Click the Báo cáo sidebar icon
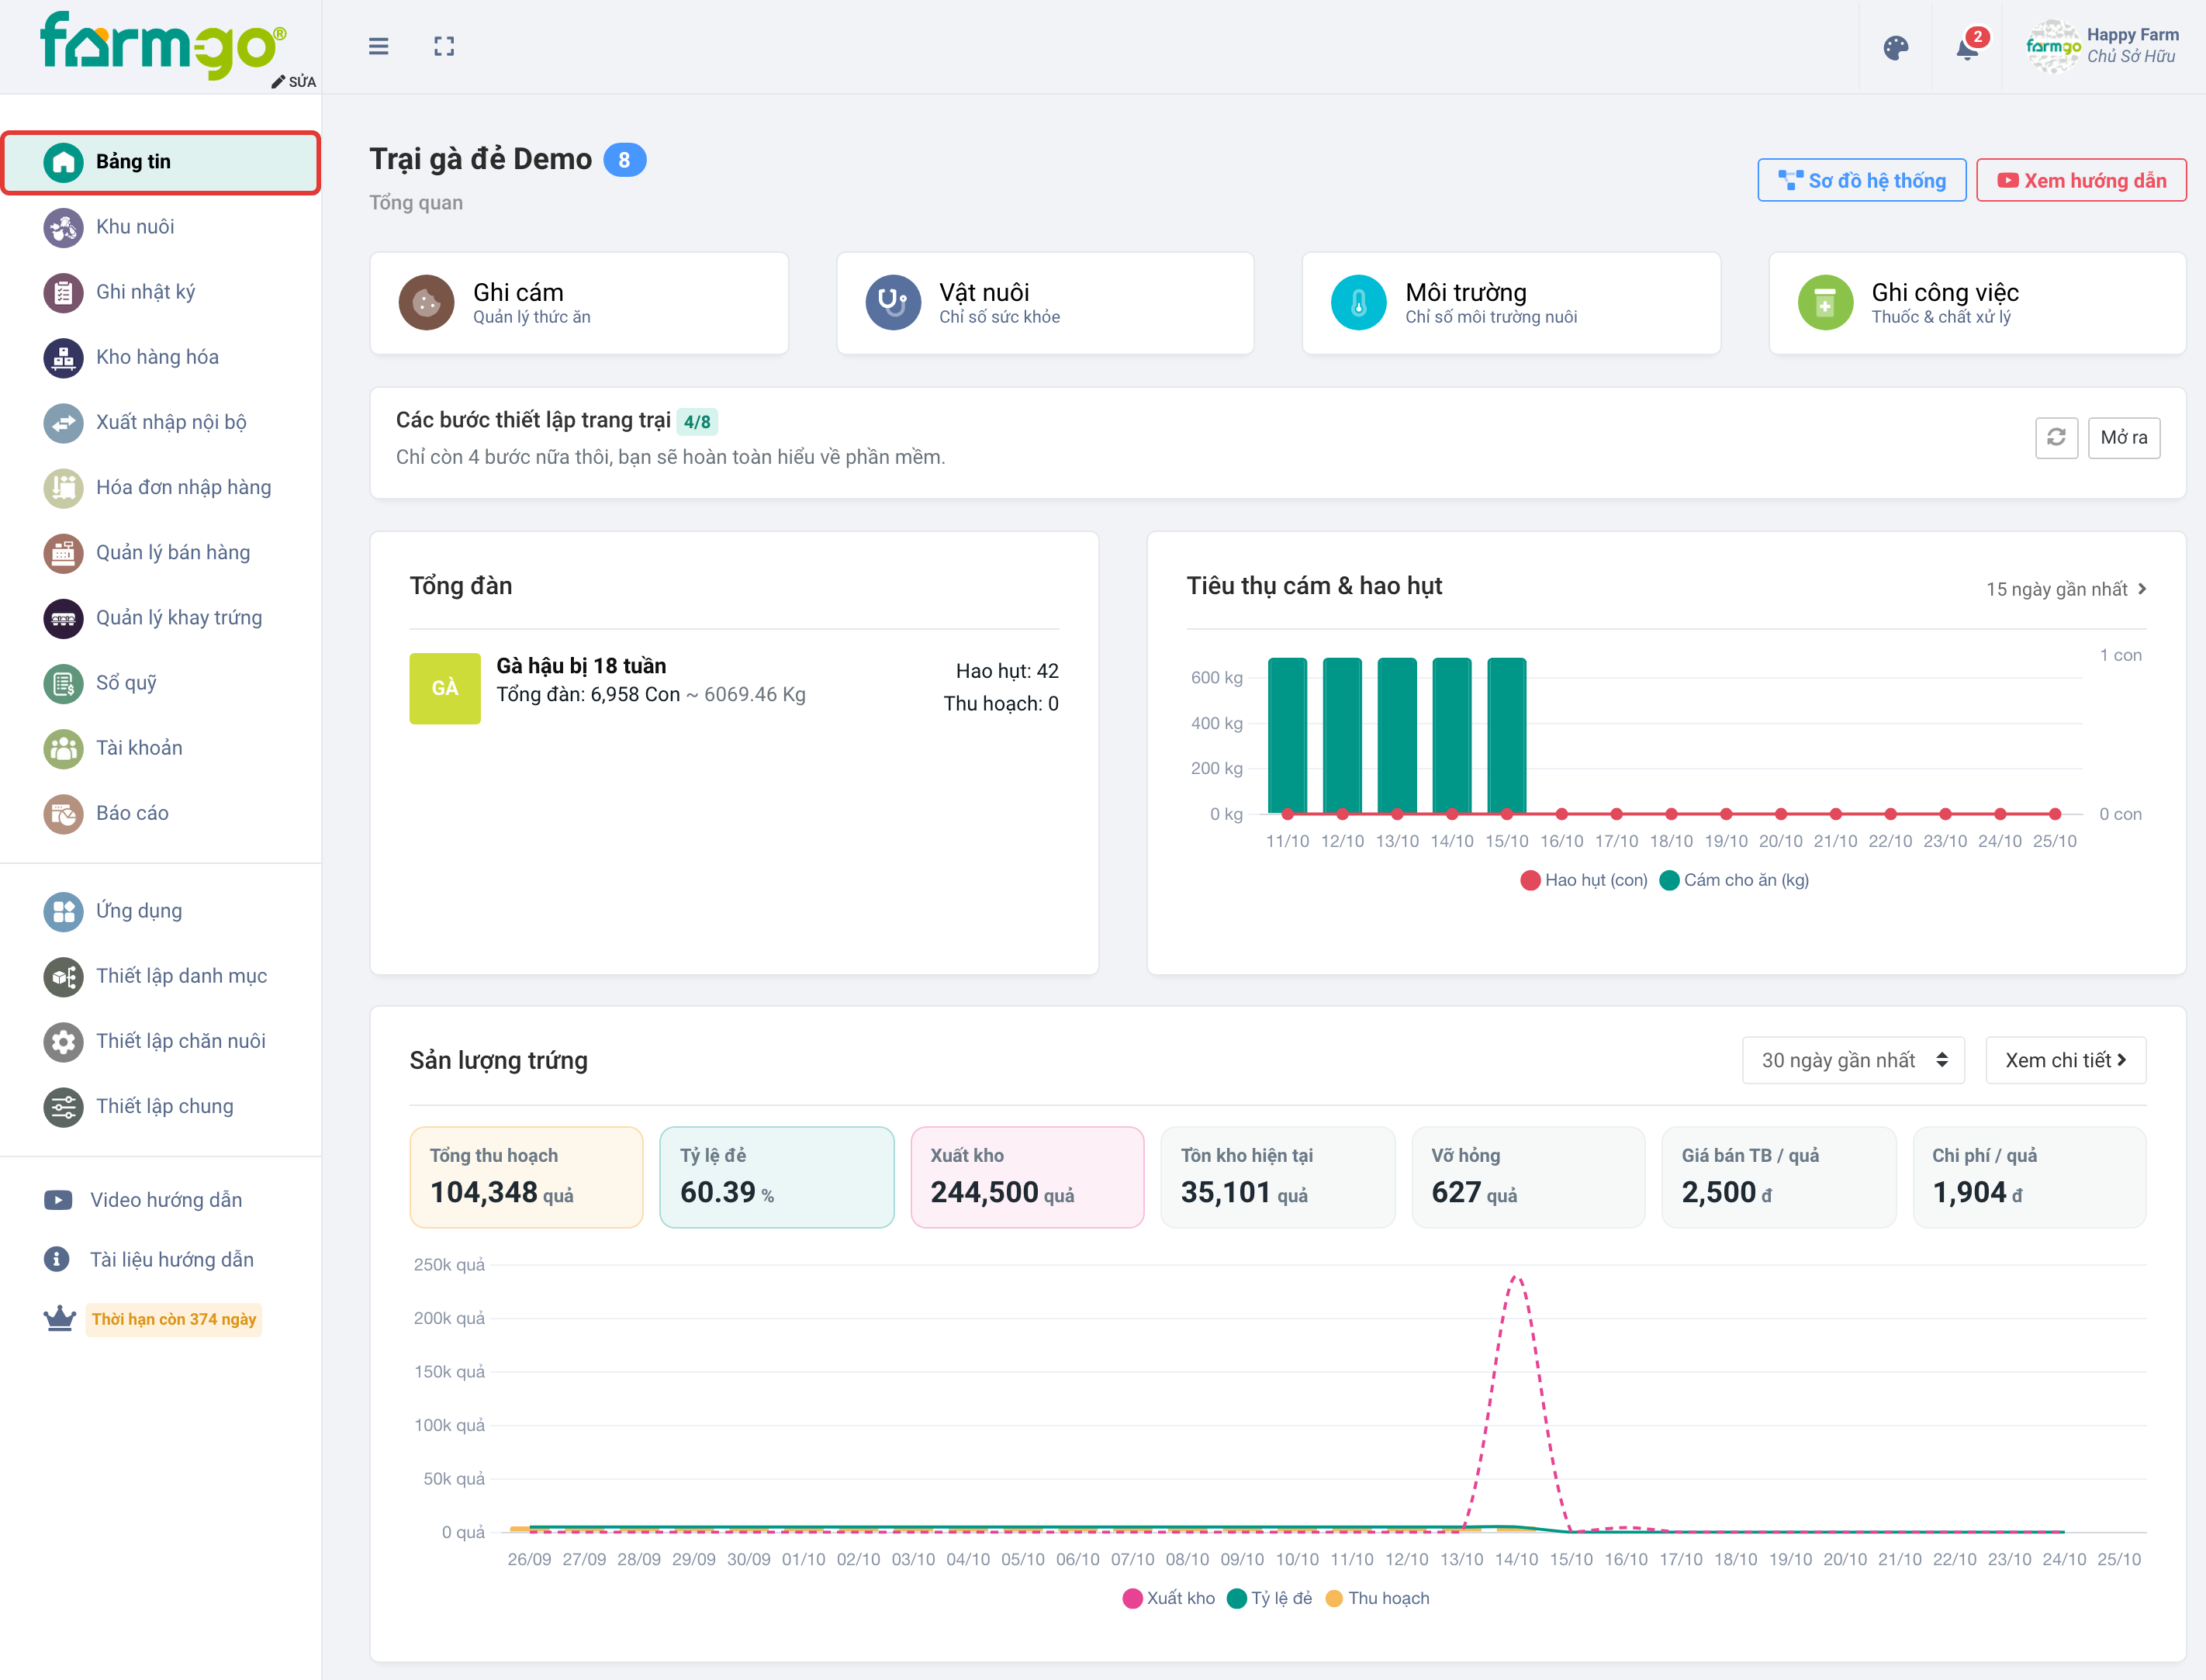This screenshot has height=1680, width=2206. coord(63,813)
